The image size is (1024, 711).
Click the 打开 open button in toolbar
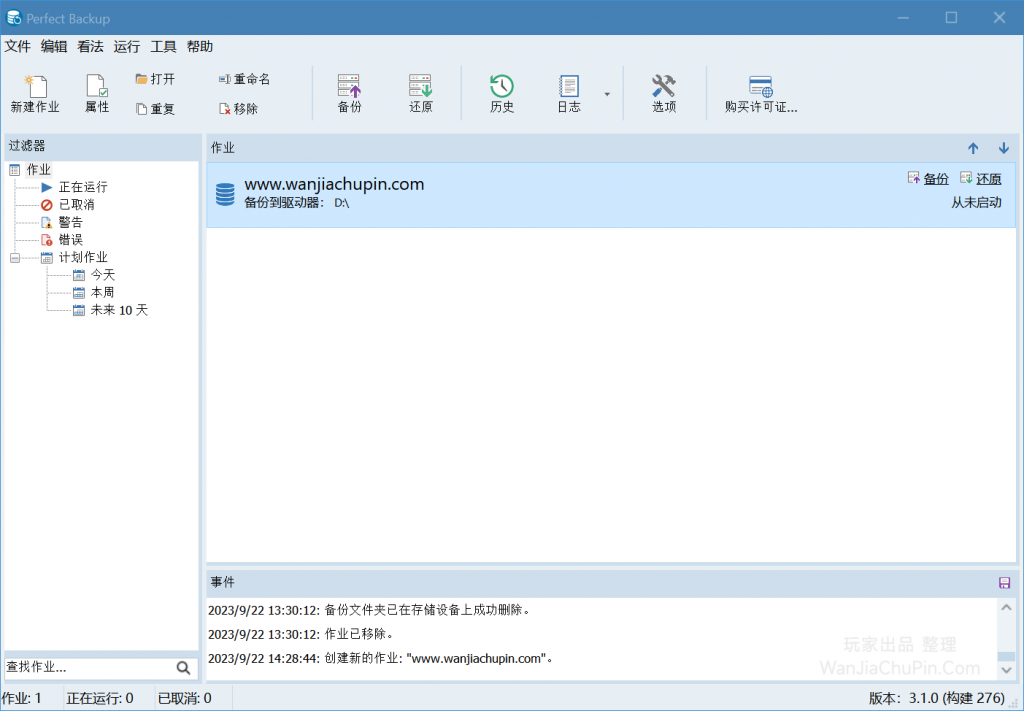point(155,79)
